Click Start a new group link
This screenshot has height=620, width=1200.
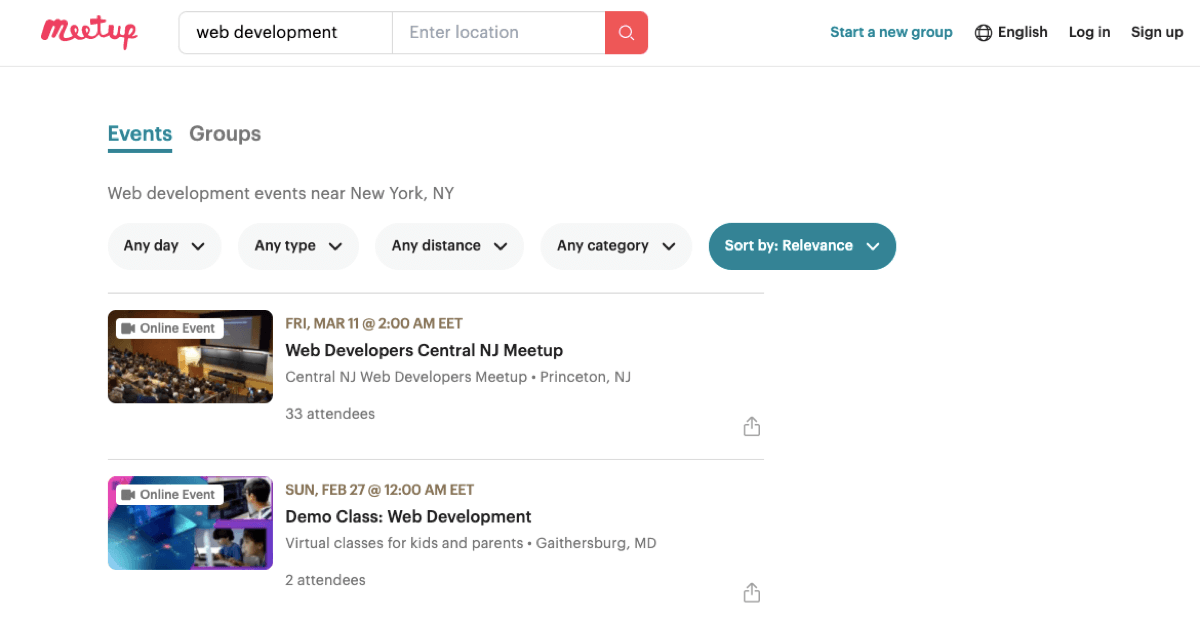[891, 32]
